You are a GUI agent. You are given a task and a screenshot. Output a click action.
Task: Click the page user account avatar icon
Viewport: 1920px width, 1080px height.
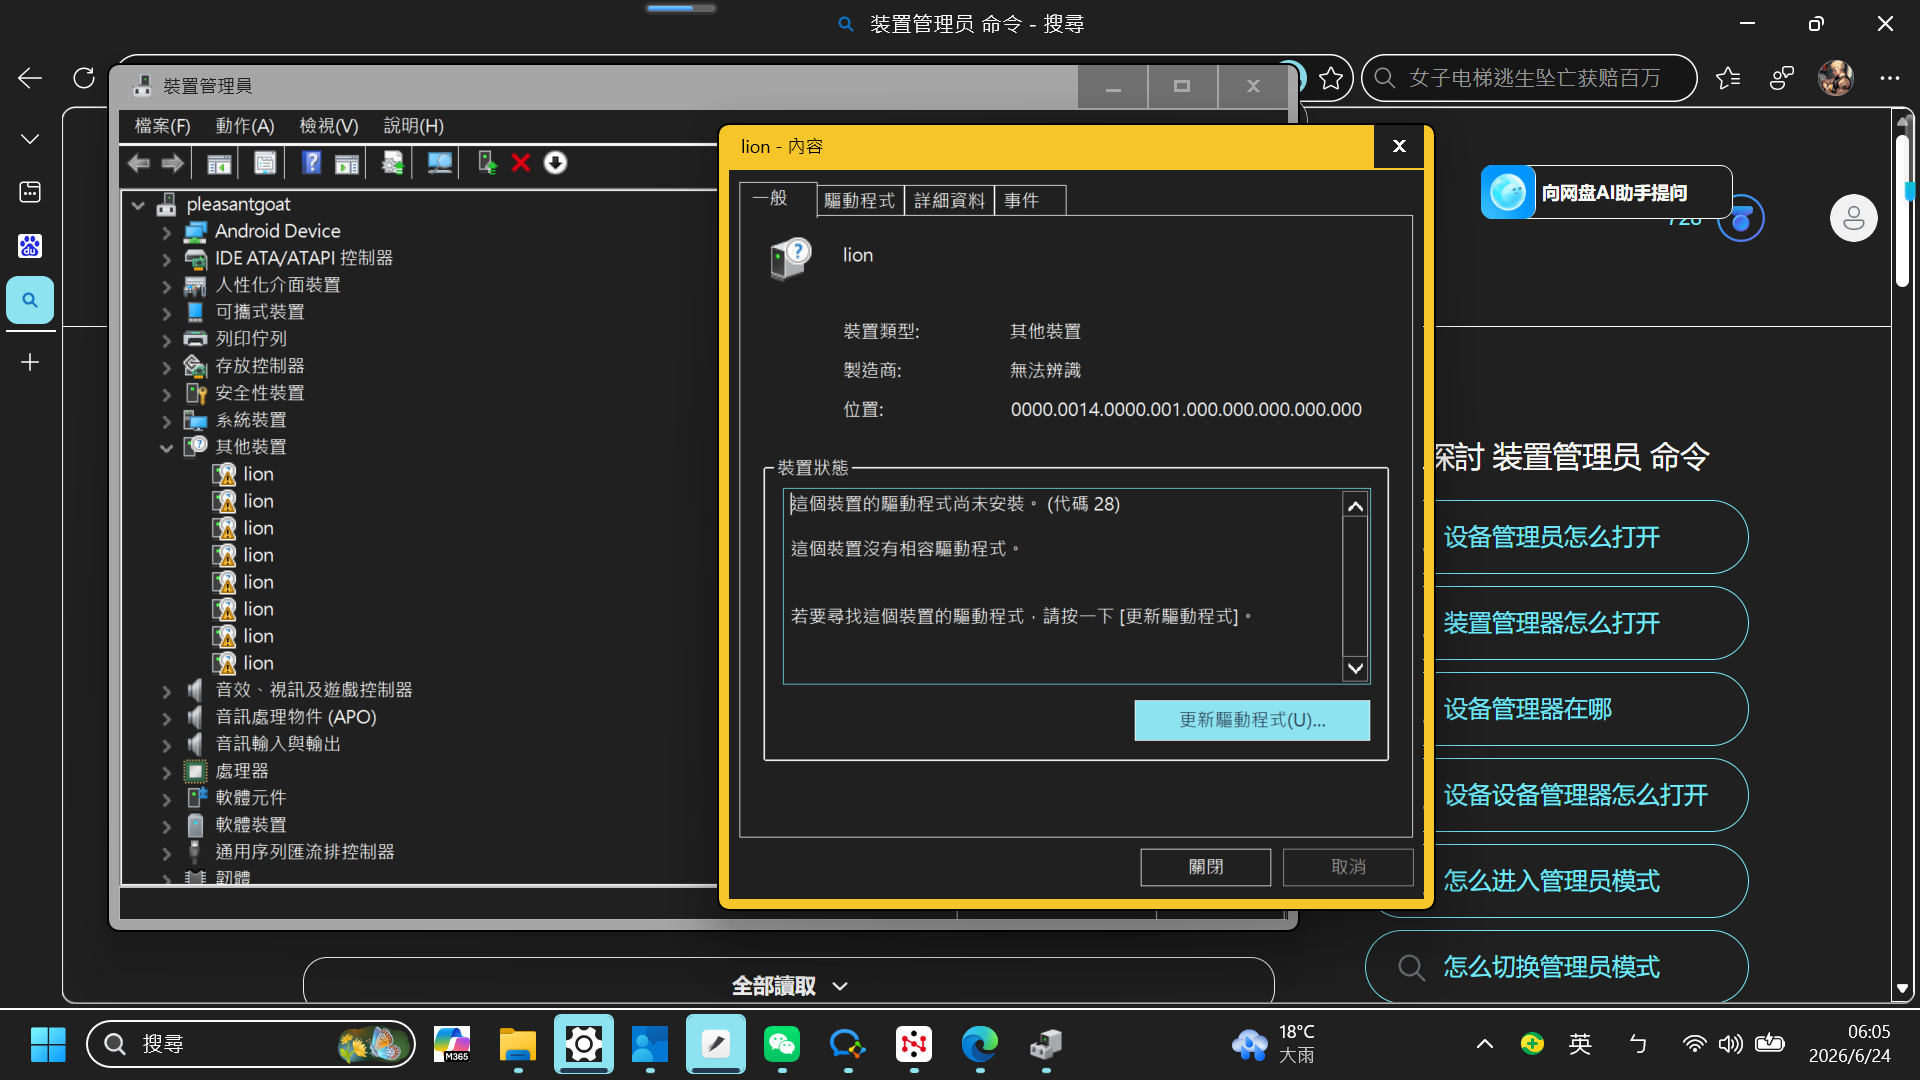[1854, 218]
